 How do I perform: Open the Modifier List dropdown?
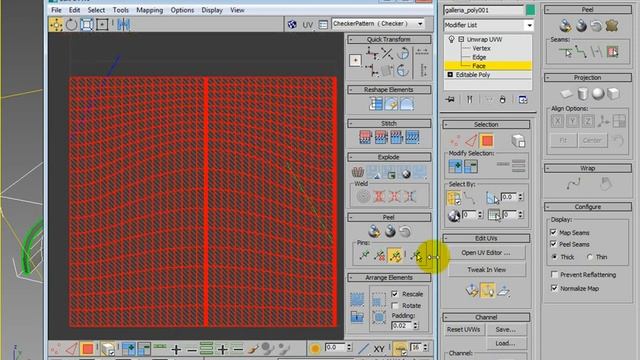point(529,25)
